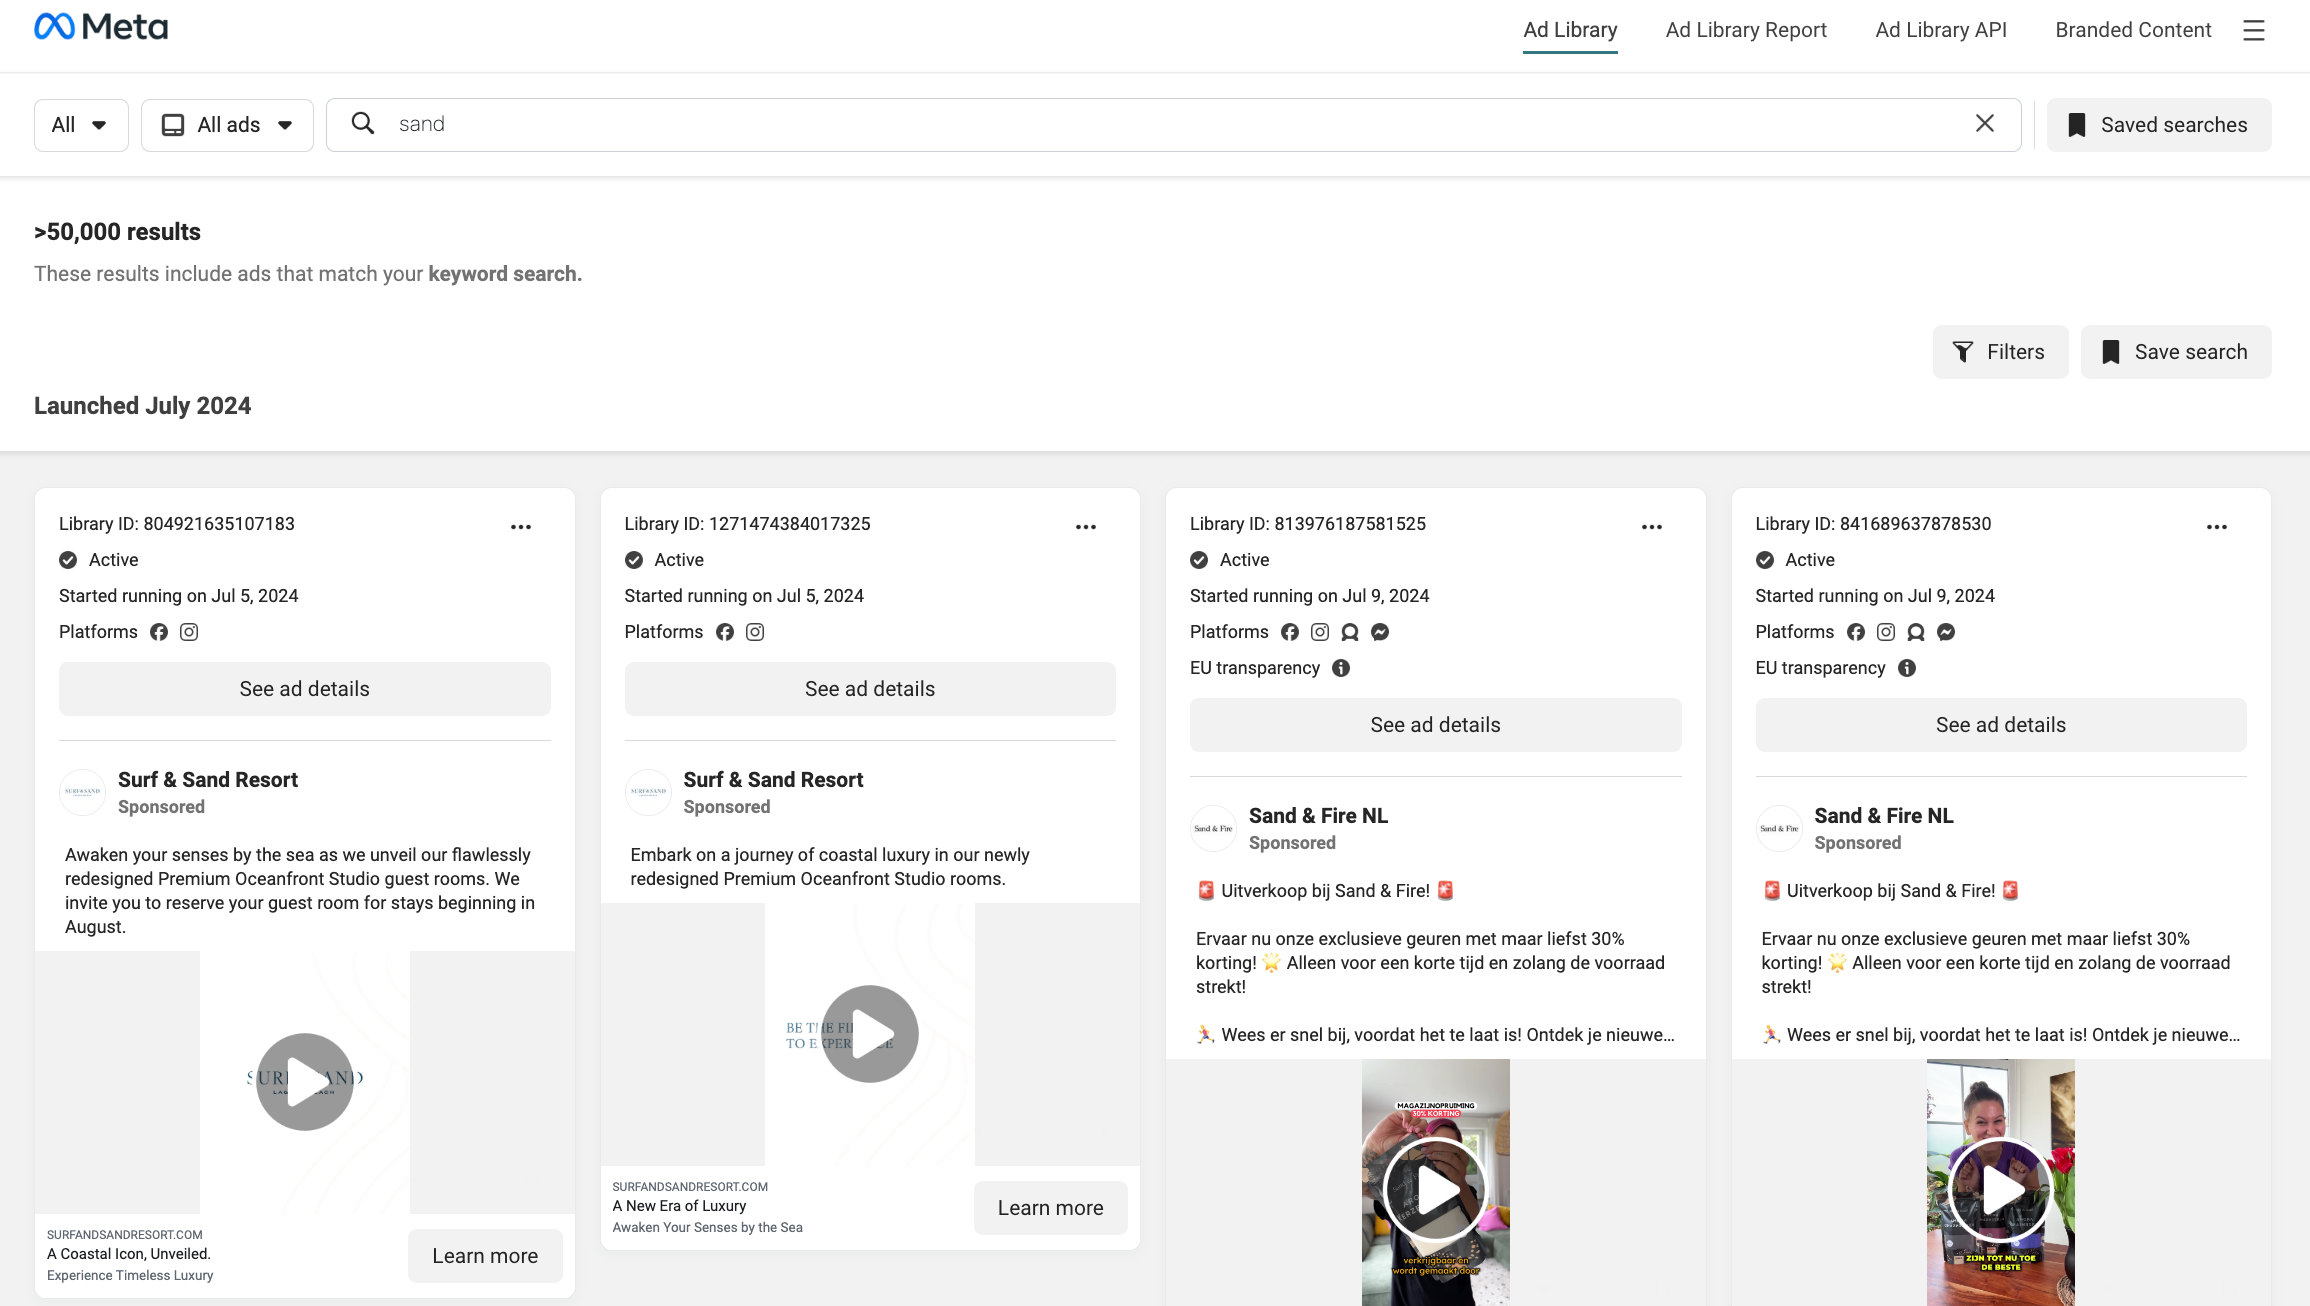Play the 'Coastal Icon, Unveiled' video ad
This screenshot has width=2310, height=1306.
305,1082
